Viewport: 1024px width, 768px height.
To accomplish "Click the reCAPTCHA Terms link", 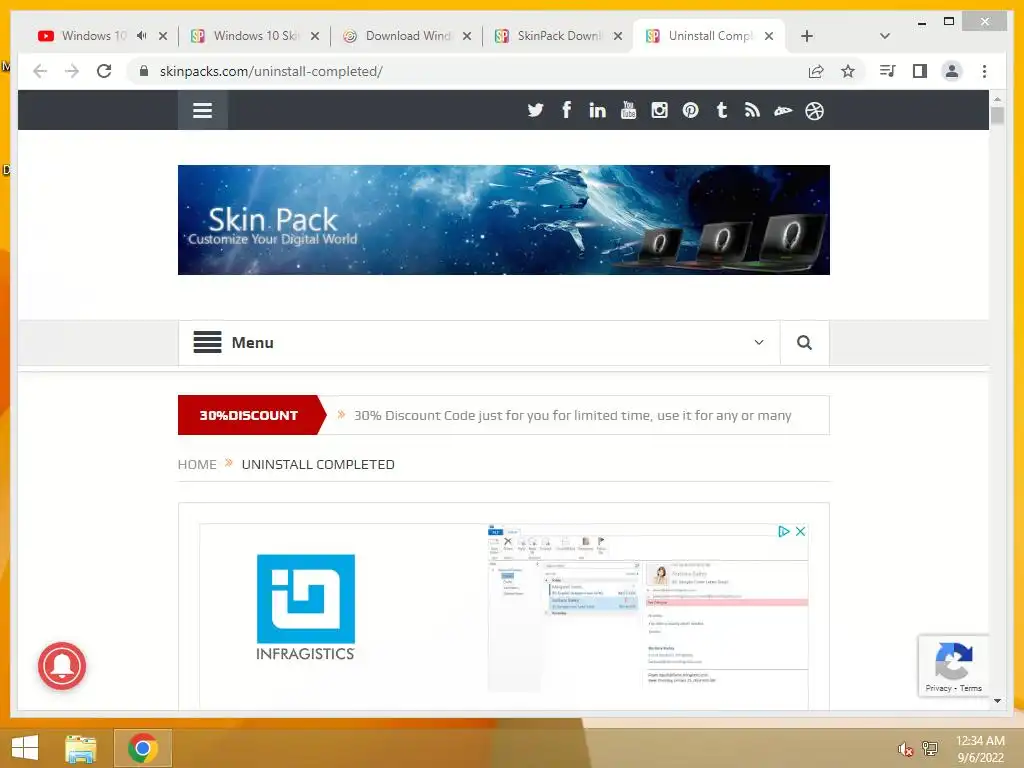I will click(970, 688).
